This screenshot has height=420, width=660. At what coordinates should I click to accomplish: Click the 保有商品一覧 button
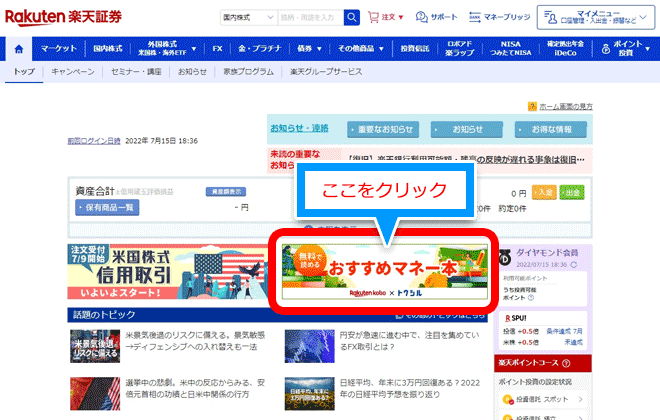tap(107, 207)
